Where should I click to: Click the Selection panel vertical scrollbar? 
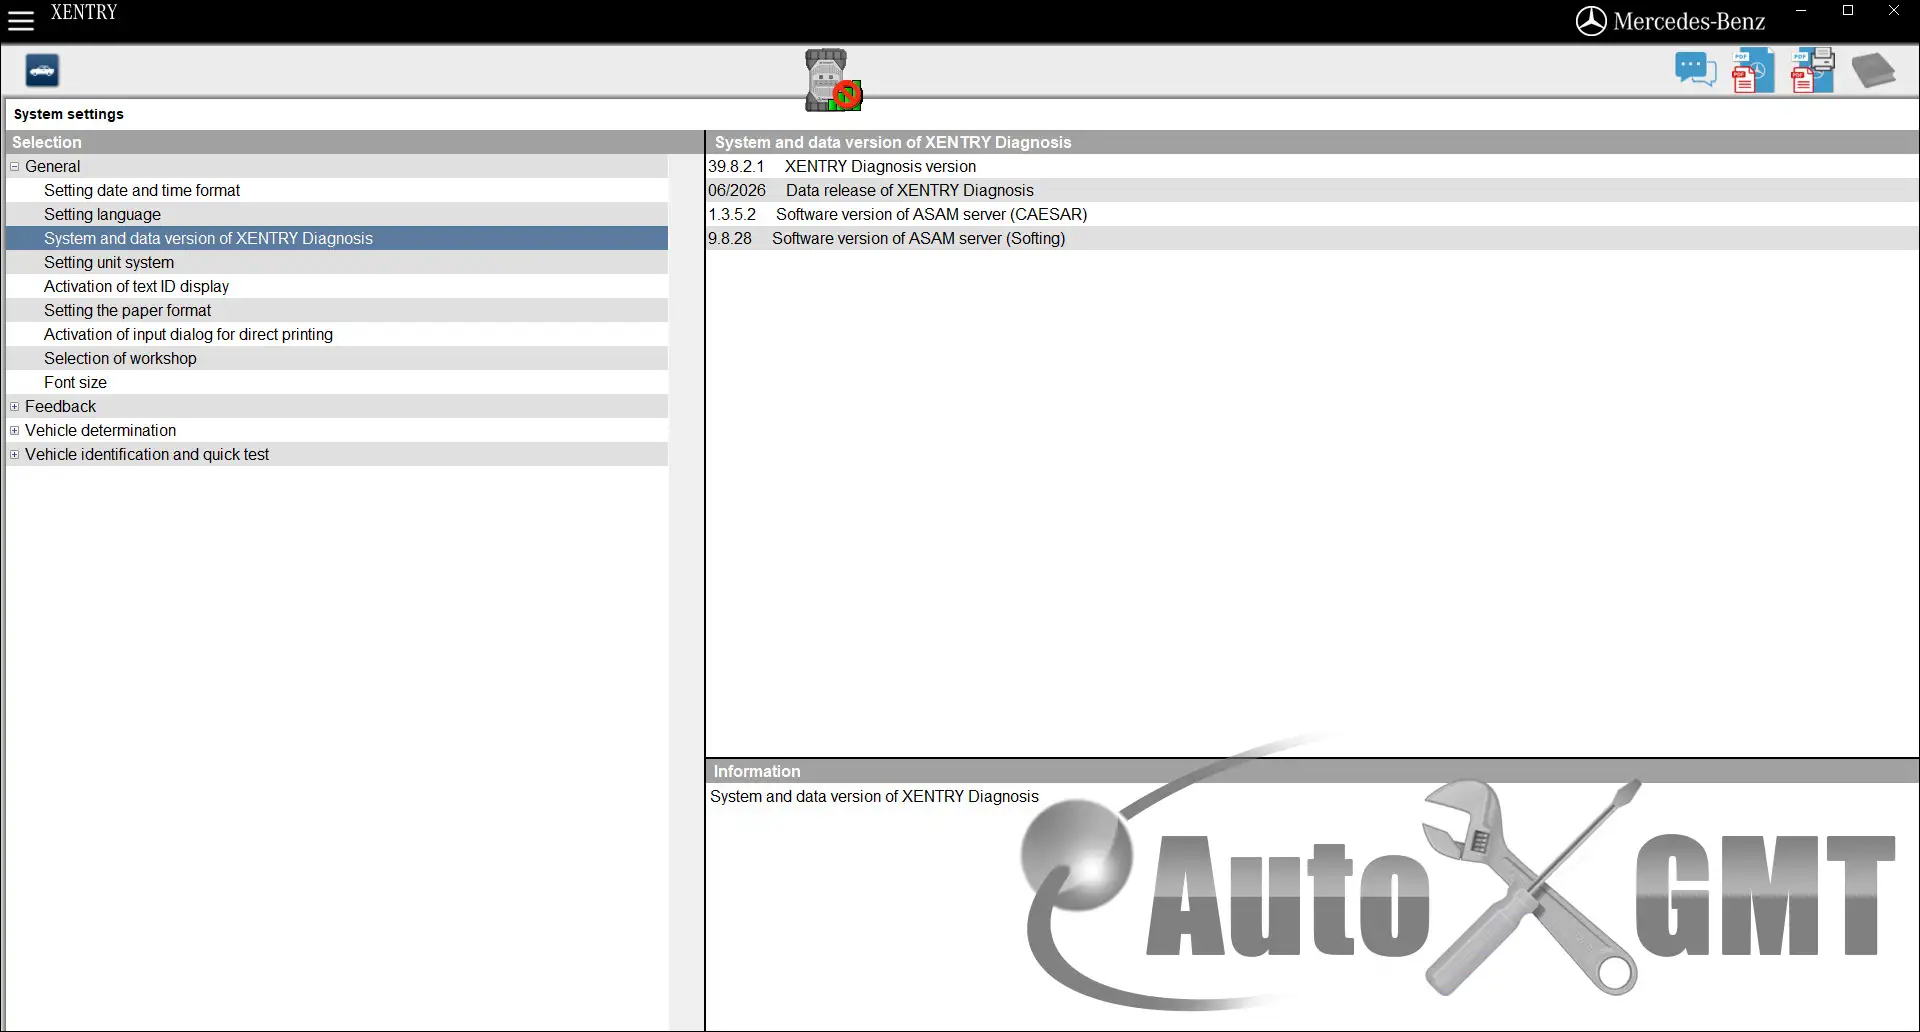click(x=686, y=592)
